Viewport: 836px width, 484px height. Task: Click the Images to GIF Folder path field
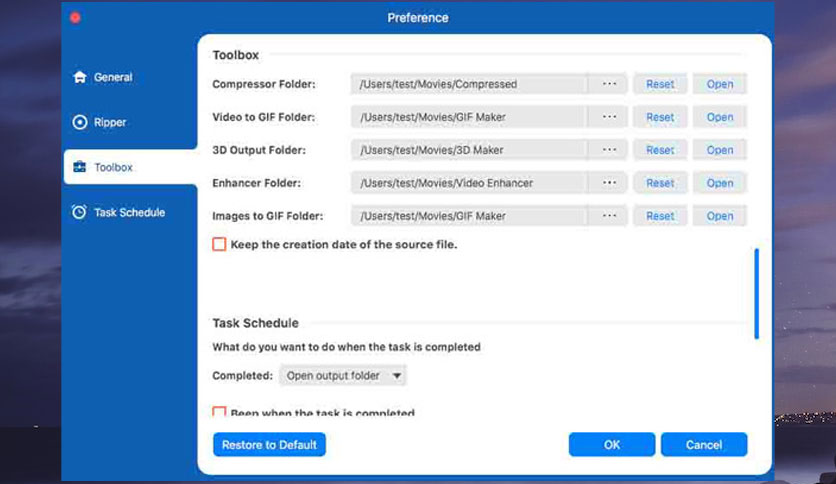tap(469, 216)
